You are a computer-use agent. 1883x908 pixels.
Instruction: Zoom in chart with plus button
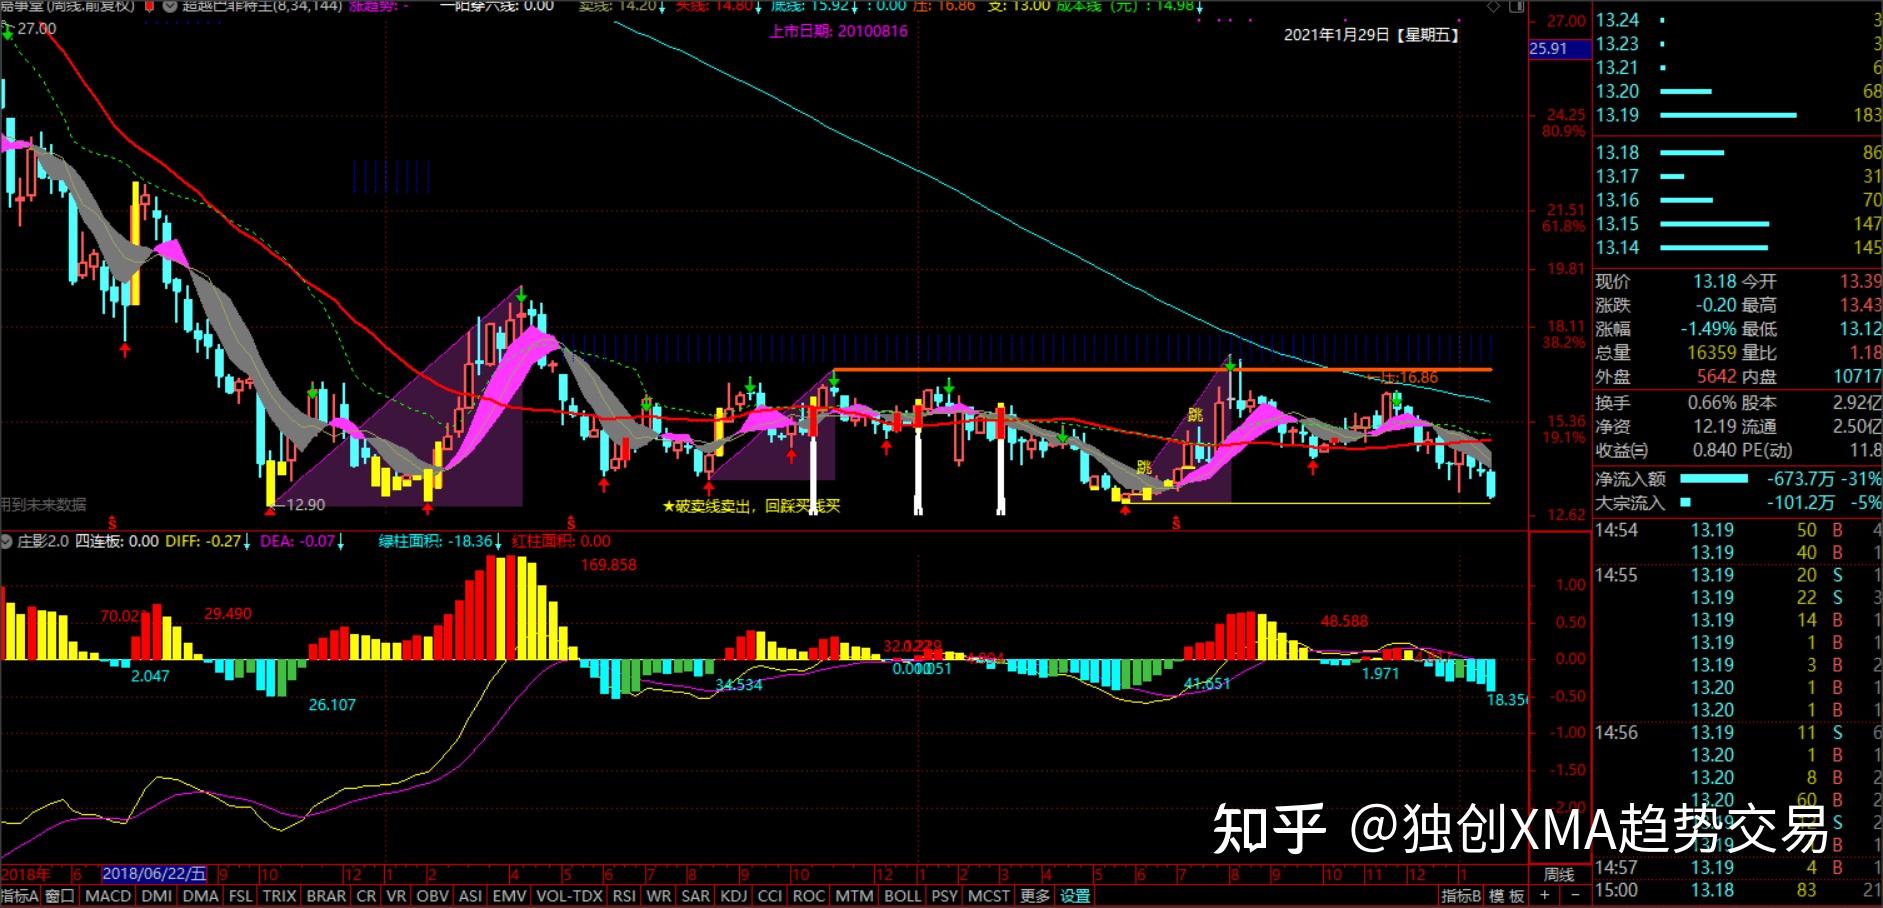1544,896
